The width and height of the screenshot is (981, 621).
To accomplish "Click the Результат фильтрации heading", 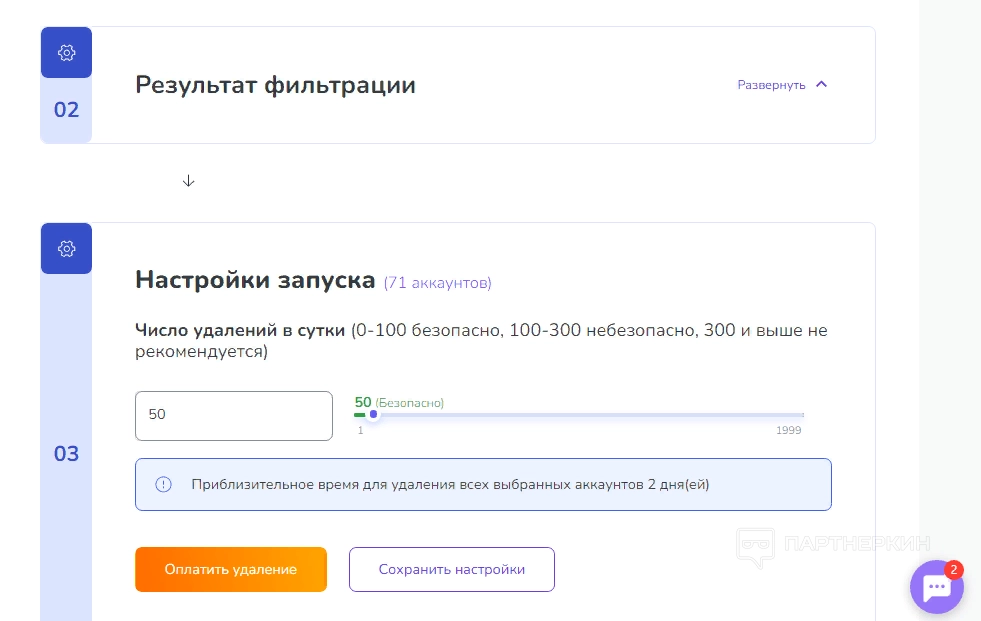I will (x=275, y=85).
